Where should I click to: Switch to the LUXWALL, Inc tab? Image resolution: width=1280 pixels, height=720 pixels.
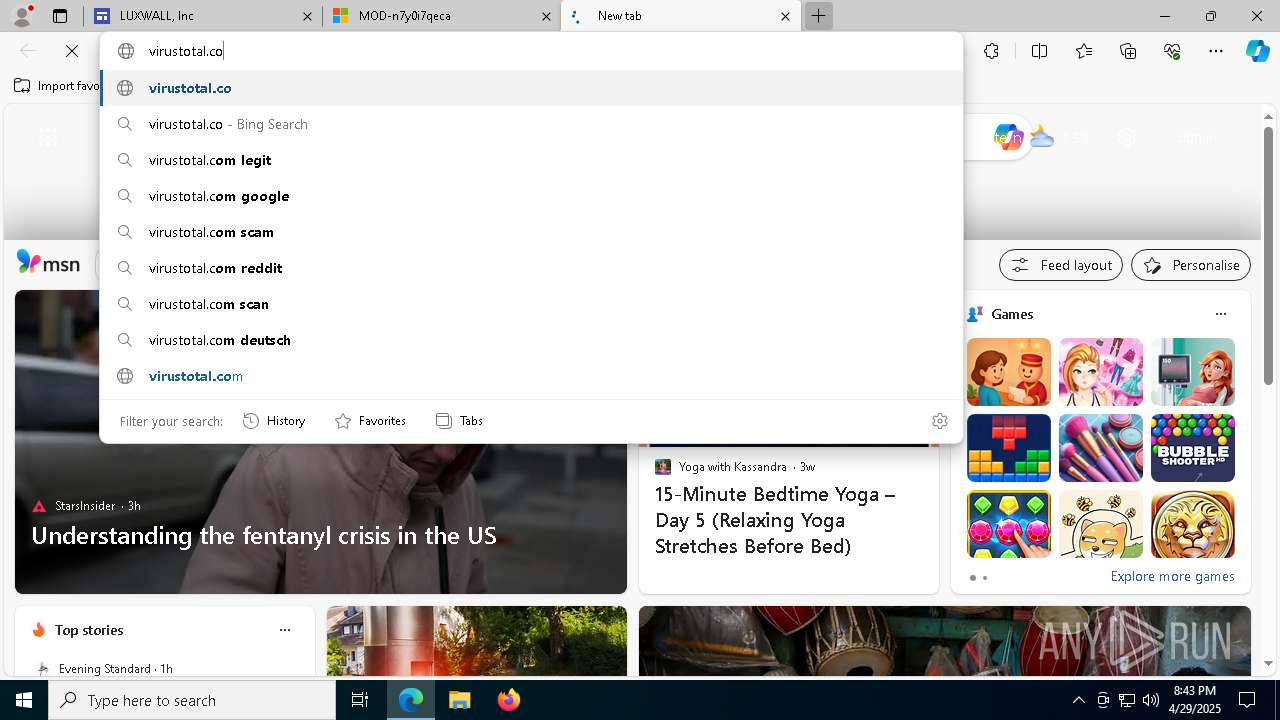tap(205, 16)
